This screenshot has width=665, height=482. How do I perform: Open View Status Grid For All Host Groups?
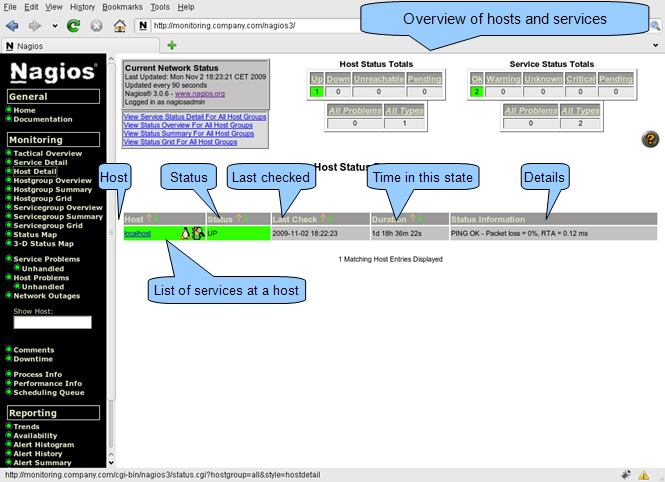180,142
